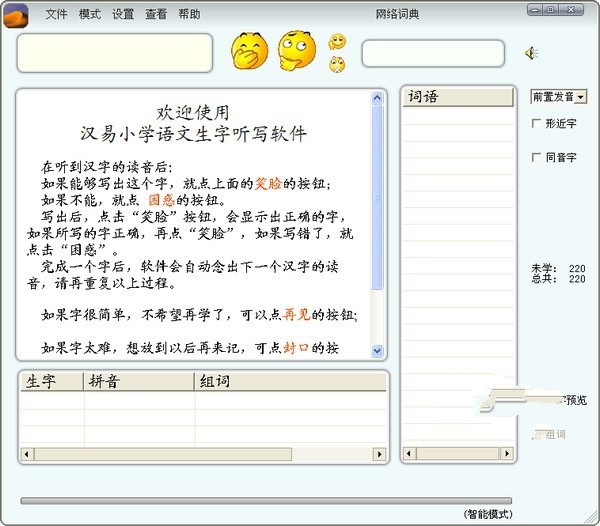Click the 预览 button
This screenshot has height=526, width=600.
[x=576, y=400]
